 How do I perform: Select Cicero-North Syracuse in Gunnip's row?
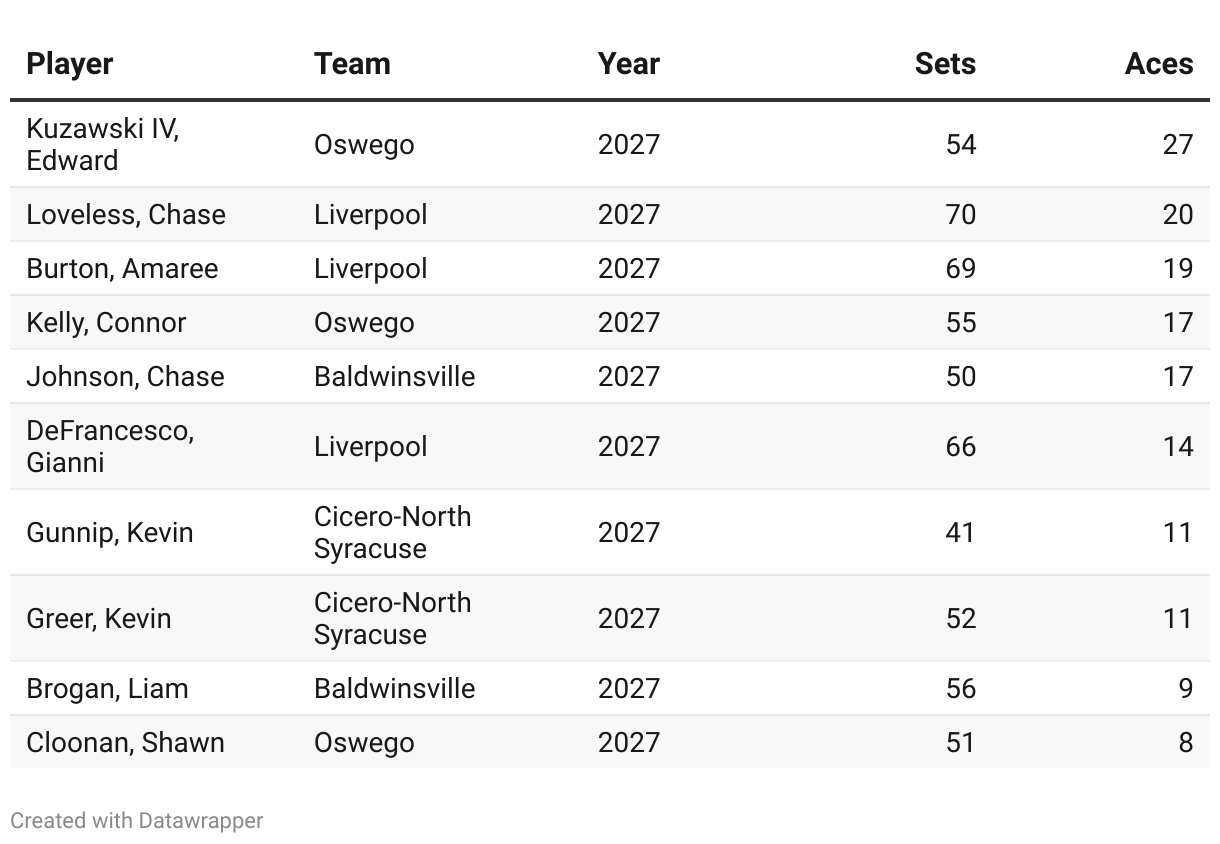pos(392,533)
